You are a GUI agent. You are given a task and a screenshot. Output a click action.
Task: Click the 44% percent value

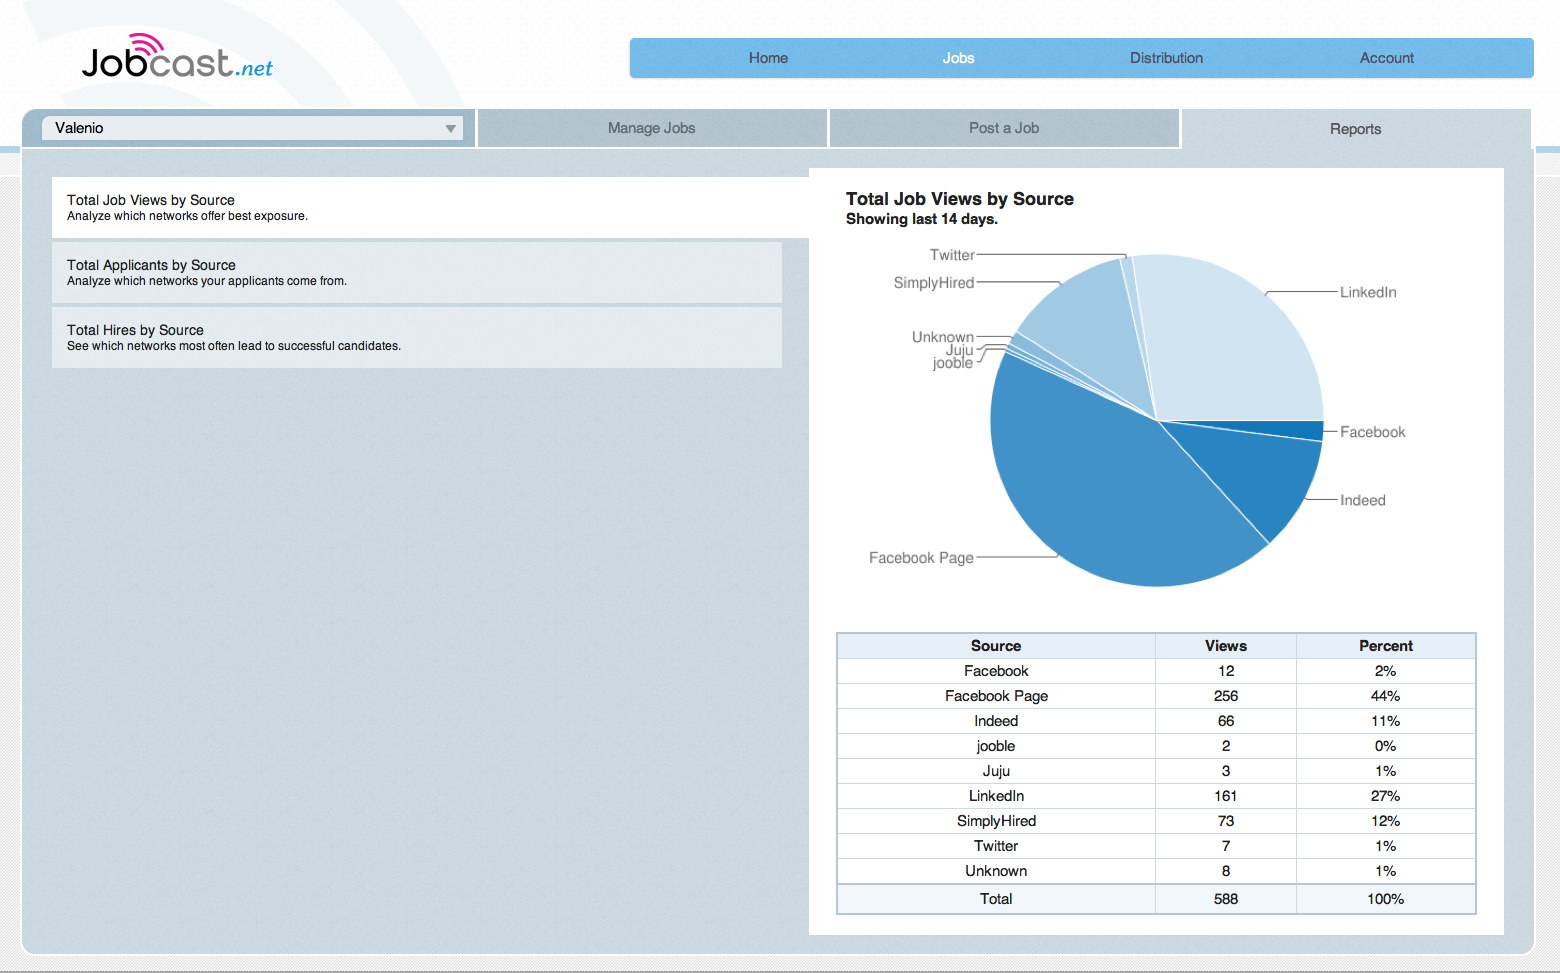[x=1386, y=696]
